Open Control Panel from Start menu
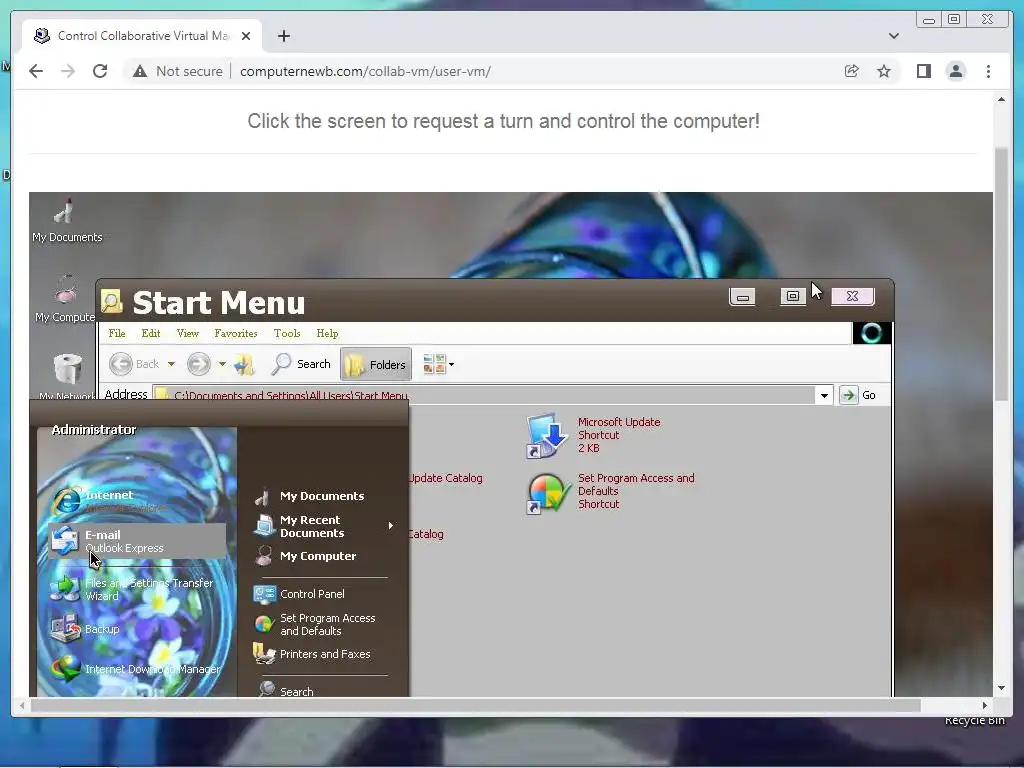 click(x=300, y=594)
